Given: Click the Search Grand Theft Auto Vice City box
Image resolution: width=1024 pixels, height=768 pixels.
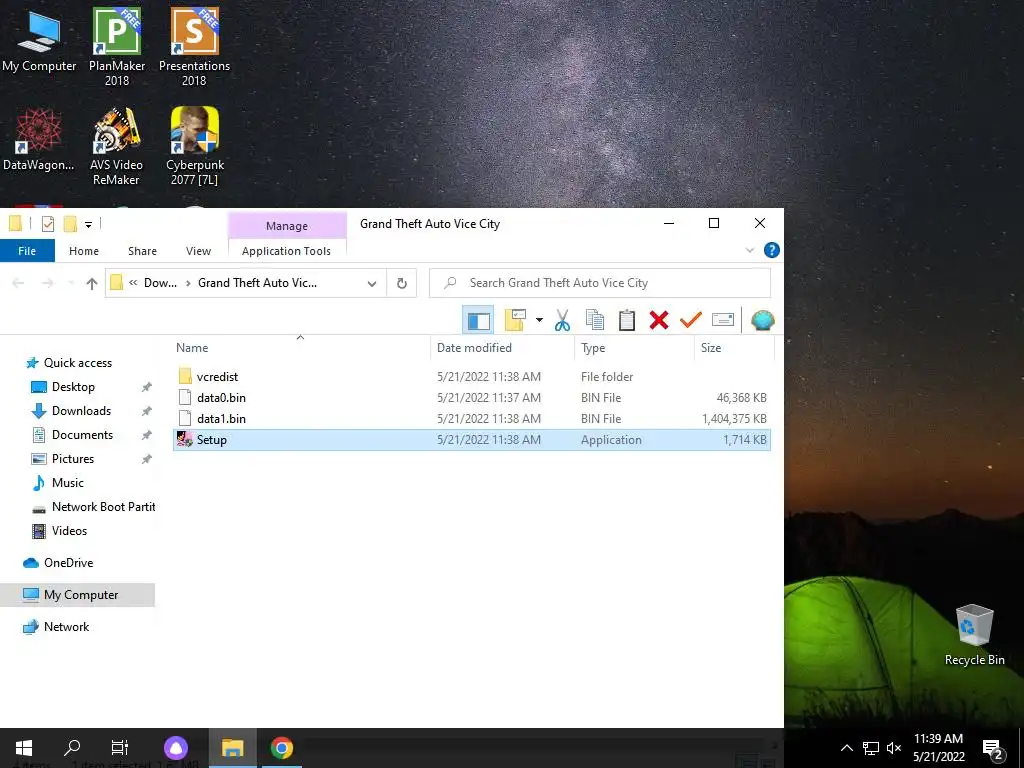Looking at the screenshot, I should [600, 283].
